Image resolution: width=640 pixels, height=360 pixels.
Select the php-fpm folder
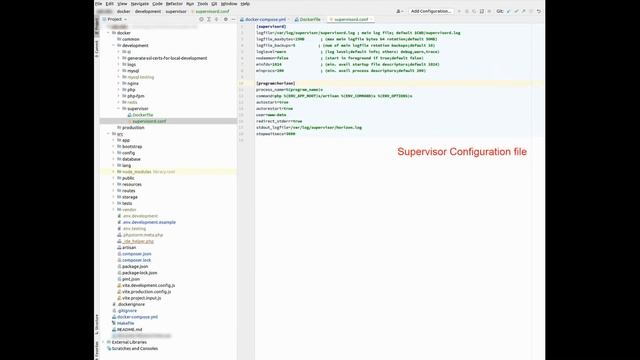[x=136, y=96]
